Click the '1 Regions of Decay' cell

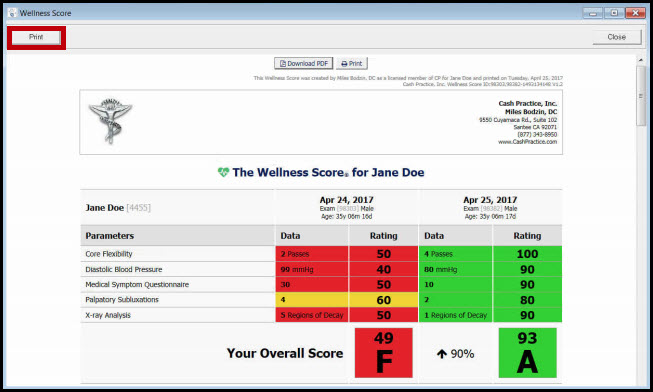[x=456, y=315]
